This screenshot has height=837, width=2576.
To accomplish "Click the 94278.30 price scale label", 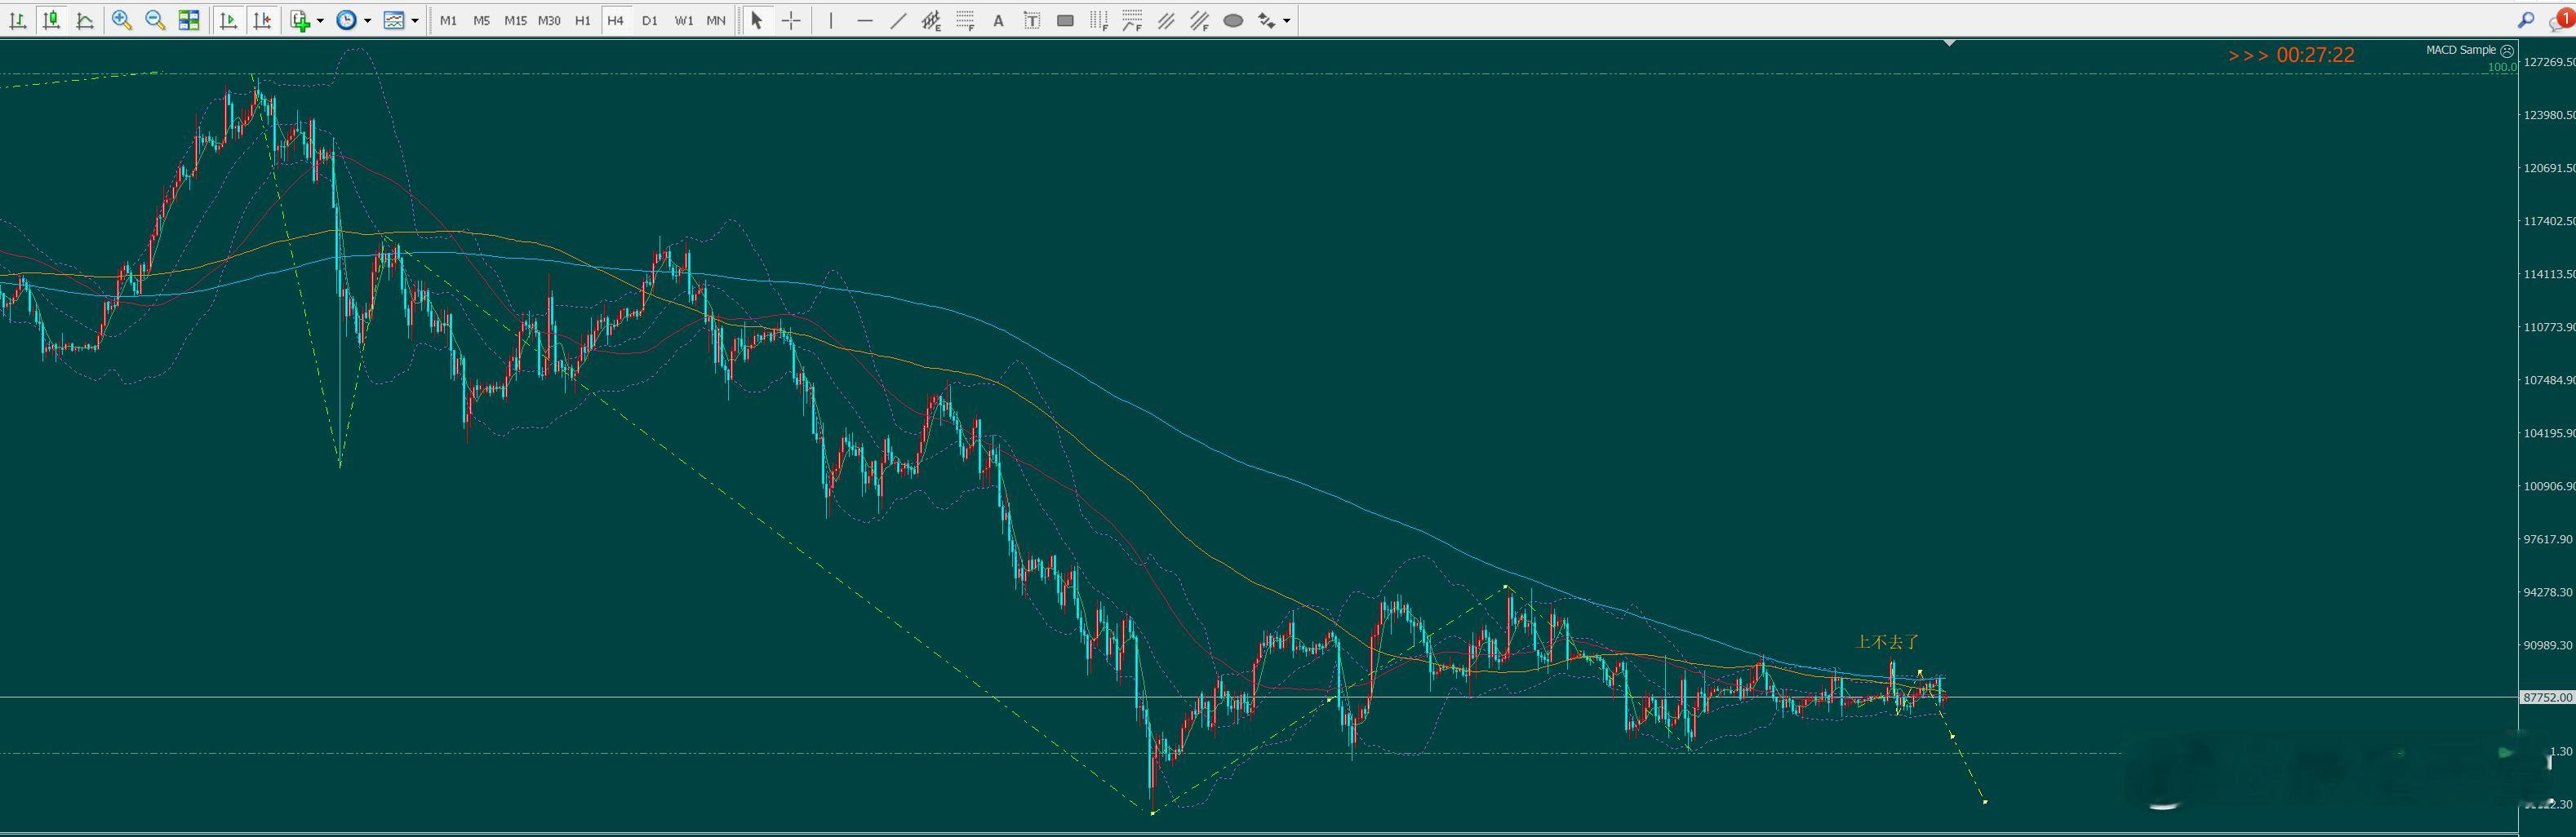I will (x=2549, y=592).
